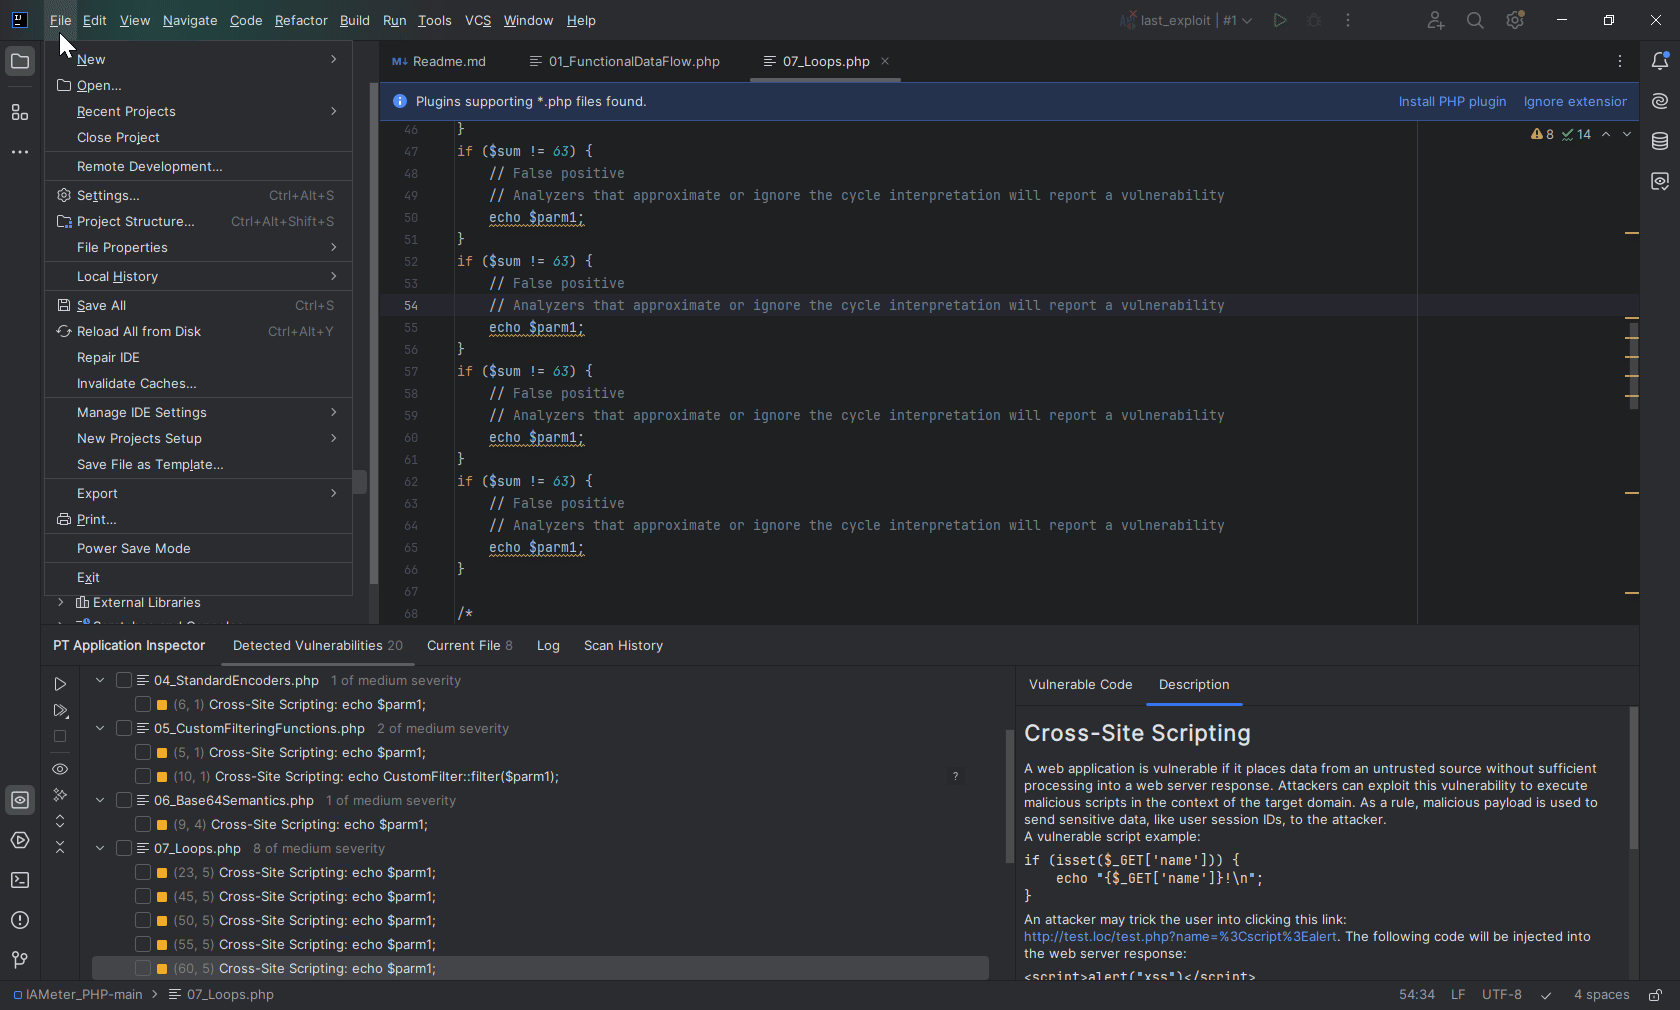1680x1010 pixels.
Task: Check the CustomFilter::filter vulnerability checkbox
Action: click(143, 776)
